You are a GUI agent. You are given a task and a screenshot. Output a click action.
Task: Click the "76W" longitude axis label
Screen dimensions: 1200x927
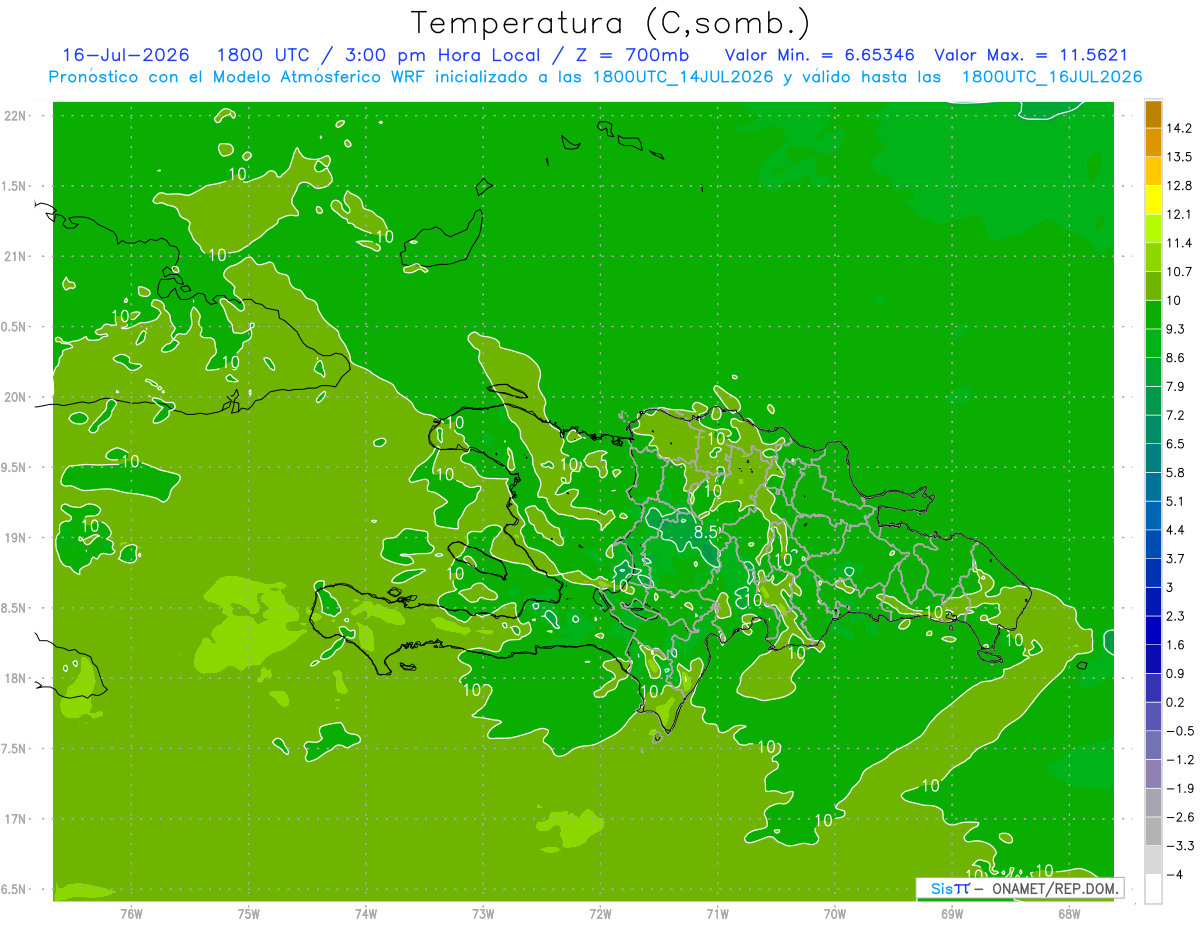coord(131,913)
